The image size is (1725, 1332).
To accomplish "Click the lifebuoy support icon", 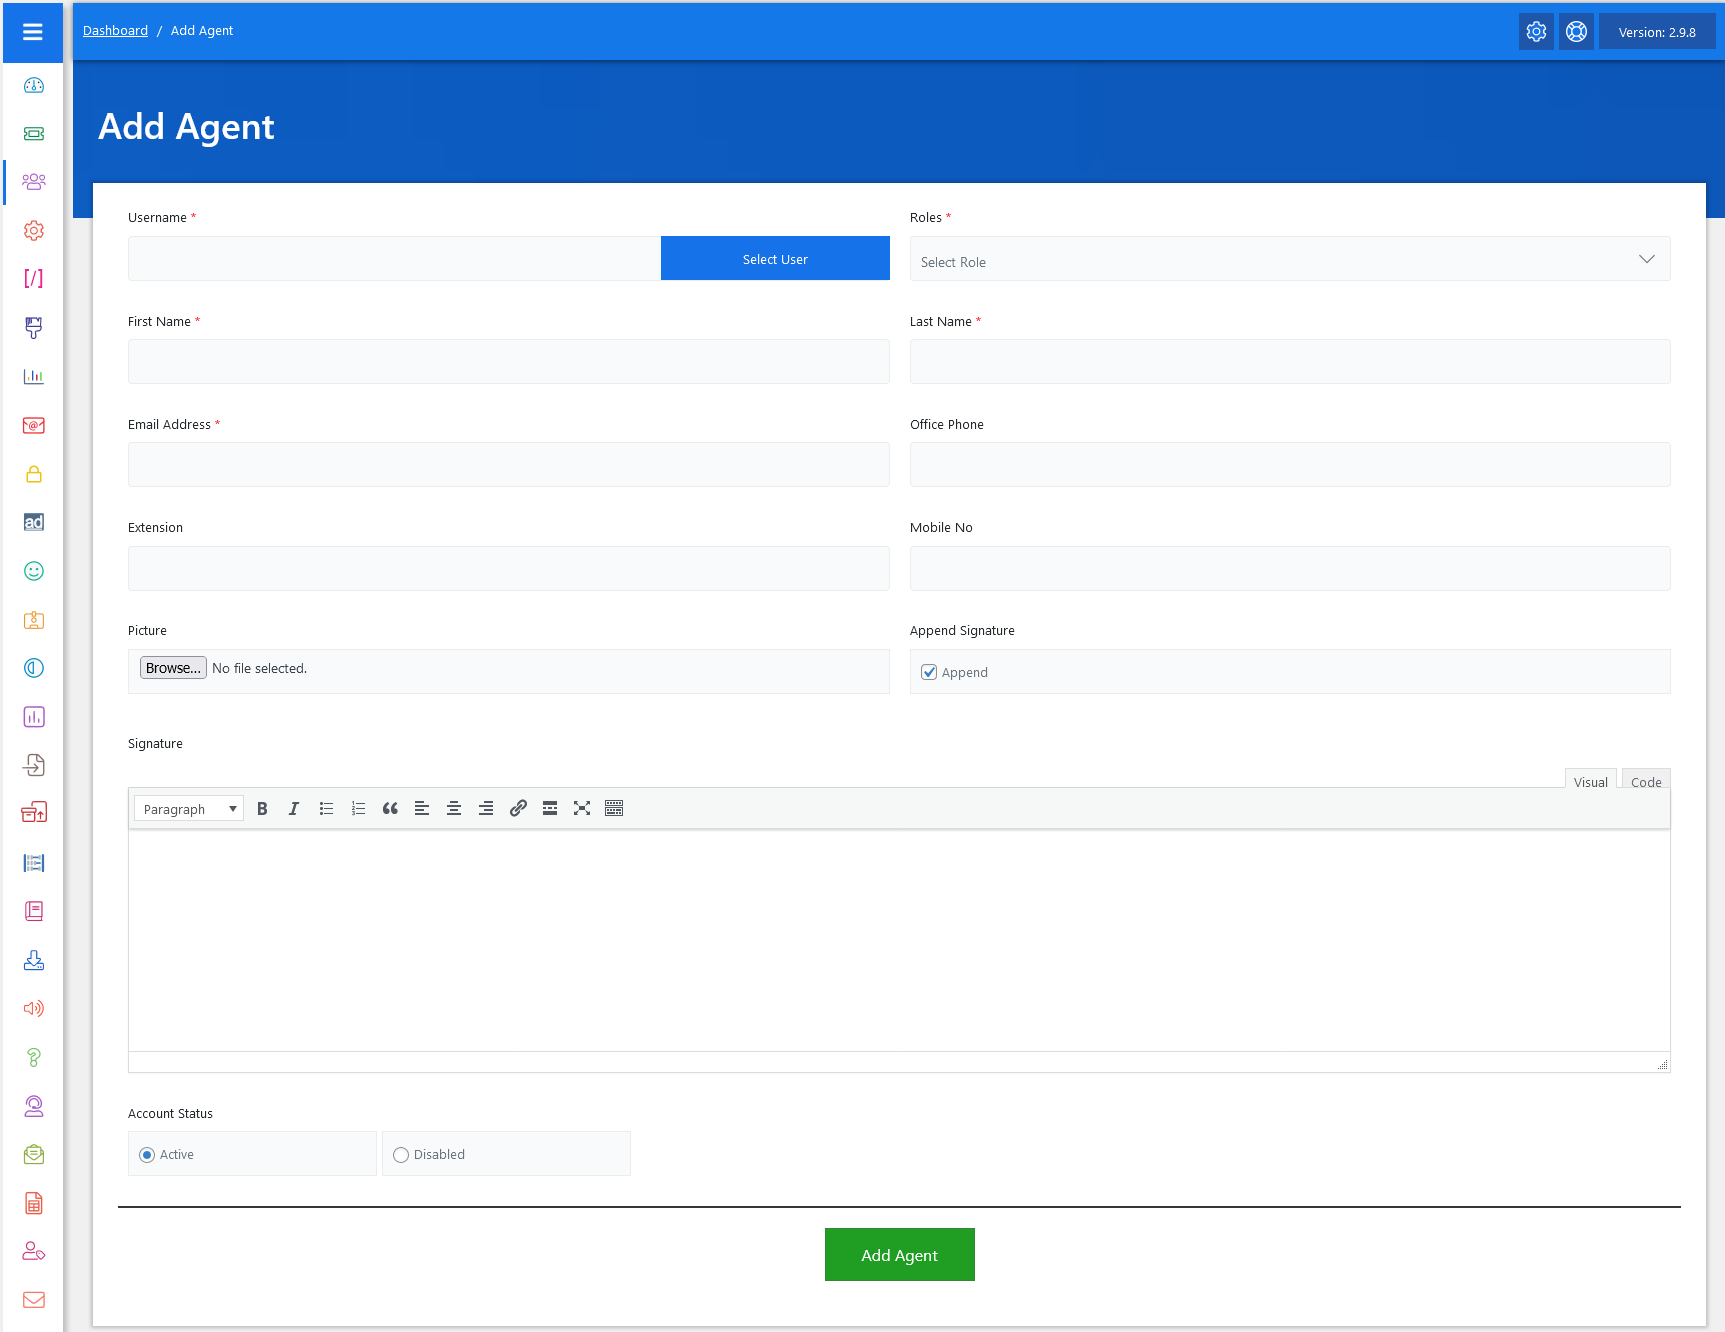I will pos(1576,32).
